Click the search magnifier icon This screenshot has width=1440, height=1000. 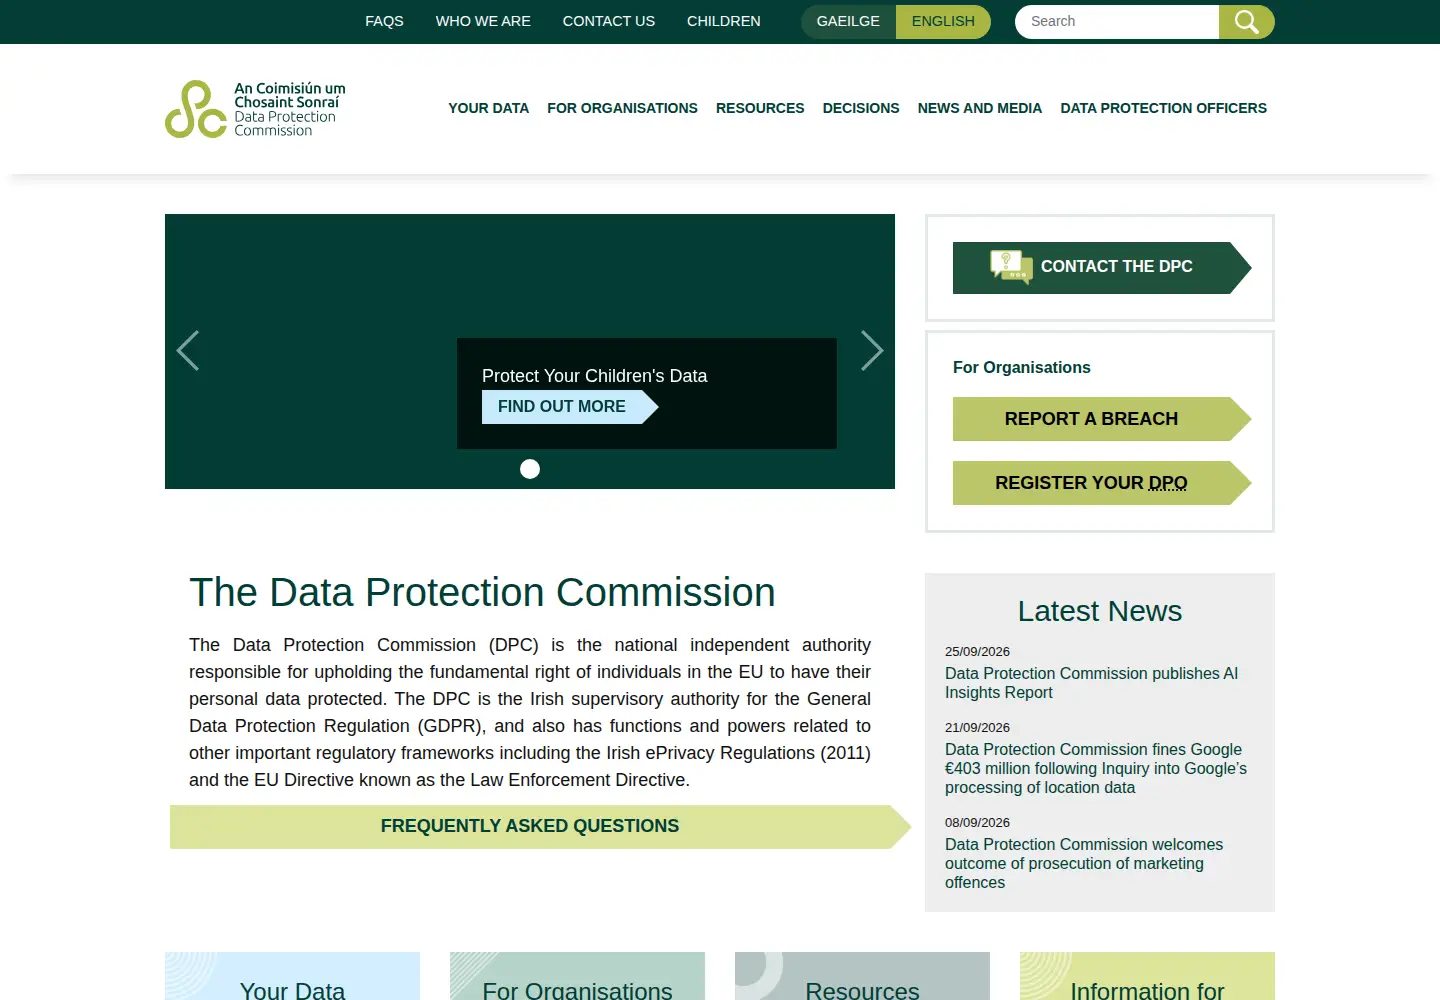point(1246,22)
